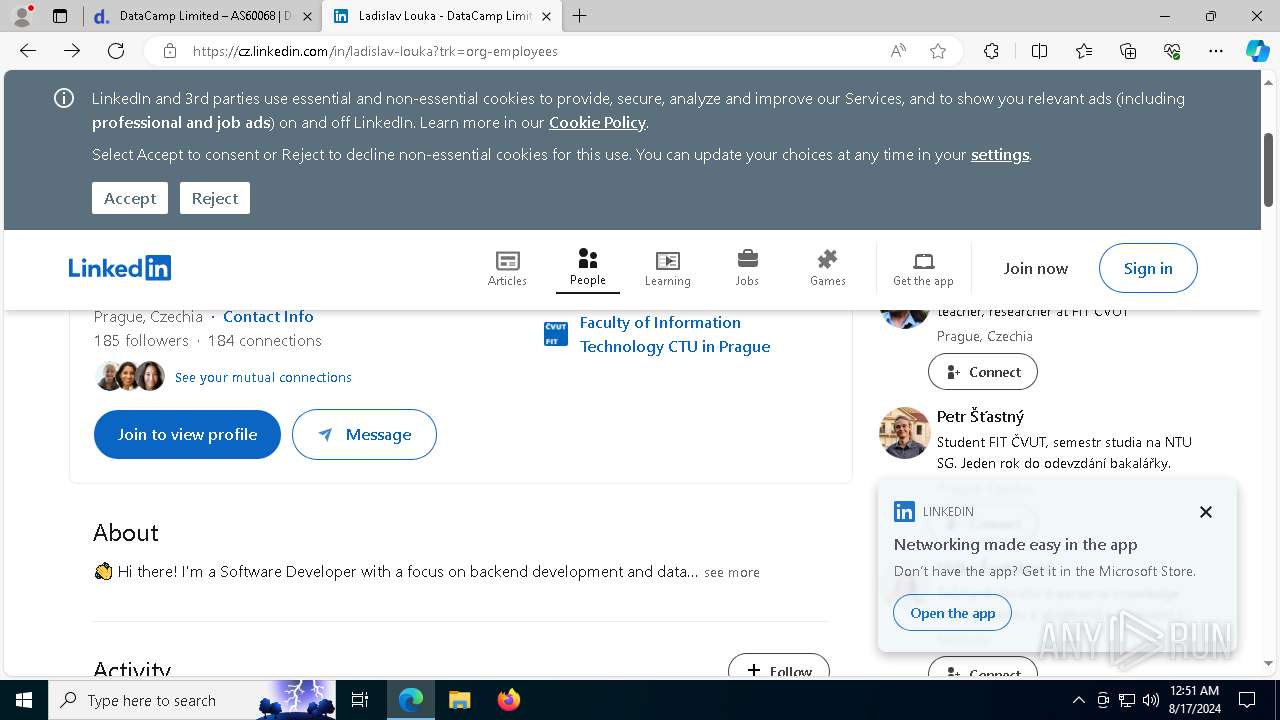This screenshot has height=720, width=1280.
Task: Click Join to view profile button
Action: 187,434
